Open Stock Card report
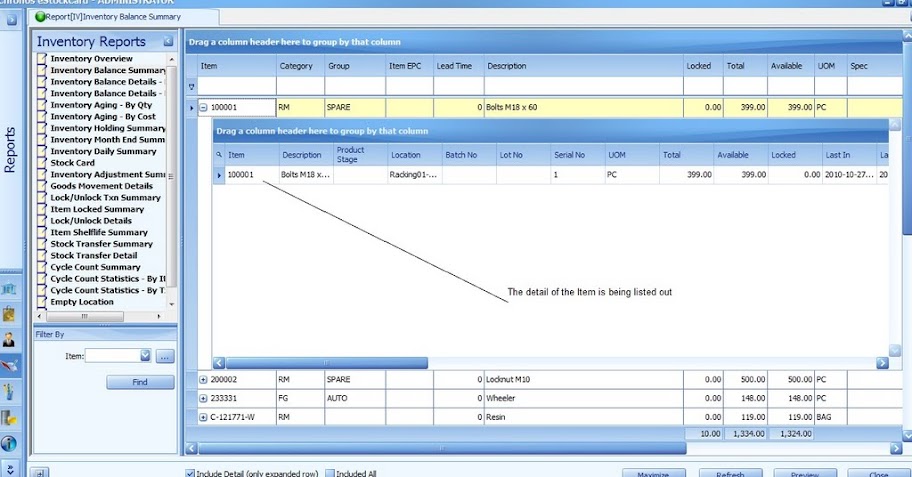This screenshot has width=912, height=477. pos(72,163)
